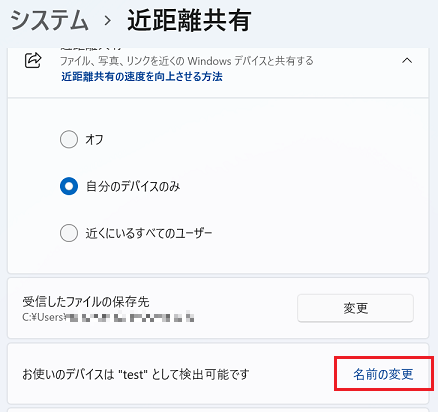Image resolution: width=438 pixels, height=412 pixels.
Task: Click the device discoverable as "test" text
Action: [136, 374]
